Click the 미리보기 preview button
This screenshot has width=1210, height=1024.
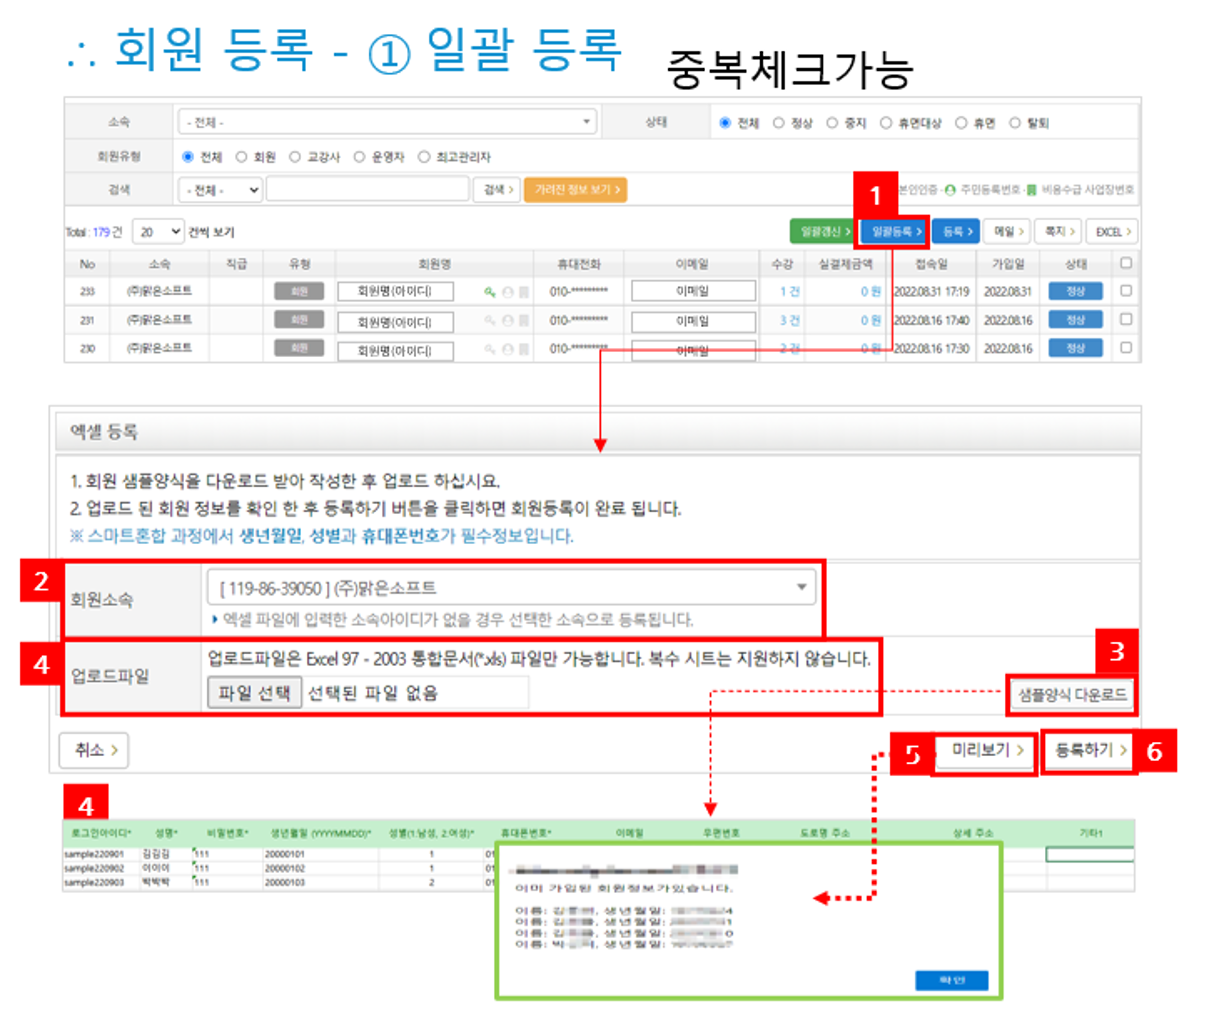(985, 750)
